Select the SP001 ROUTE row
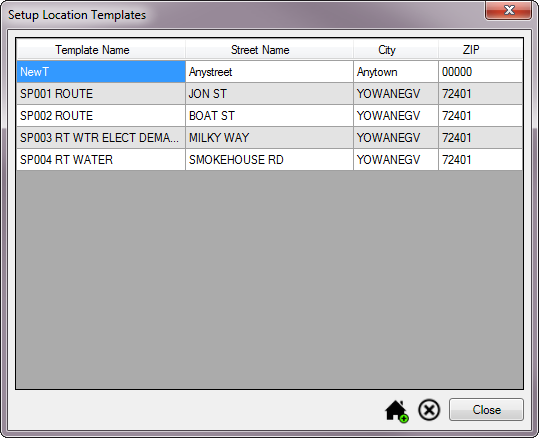 point(270,94)
